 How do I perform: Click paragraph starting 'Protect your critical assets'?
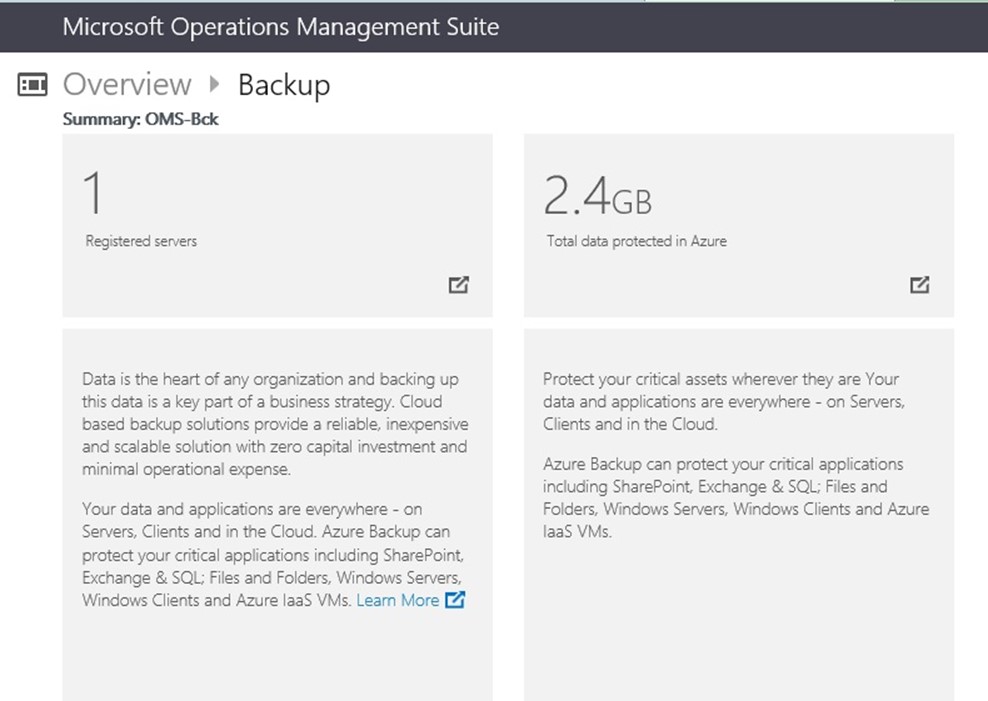point(724,401)
